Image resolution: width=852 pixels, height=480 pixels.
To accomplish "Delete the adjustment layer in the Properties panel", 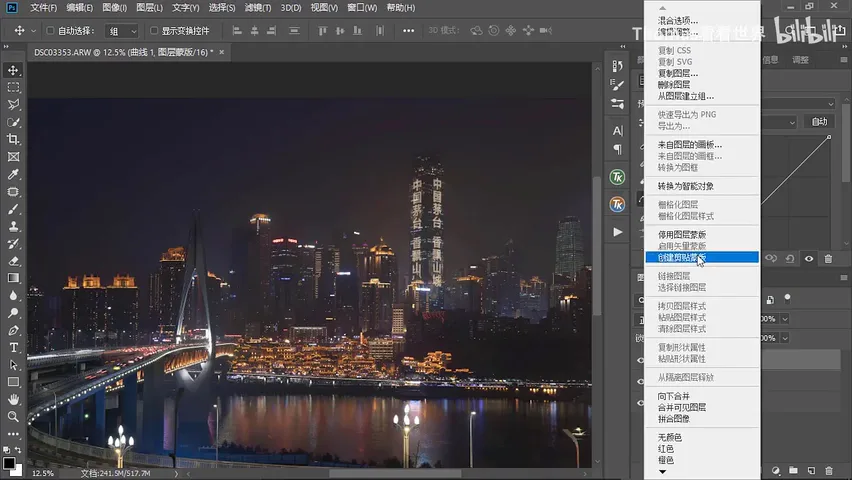I will coord(828,259).
